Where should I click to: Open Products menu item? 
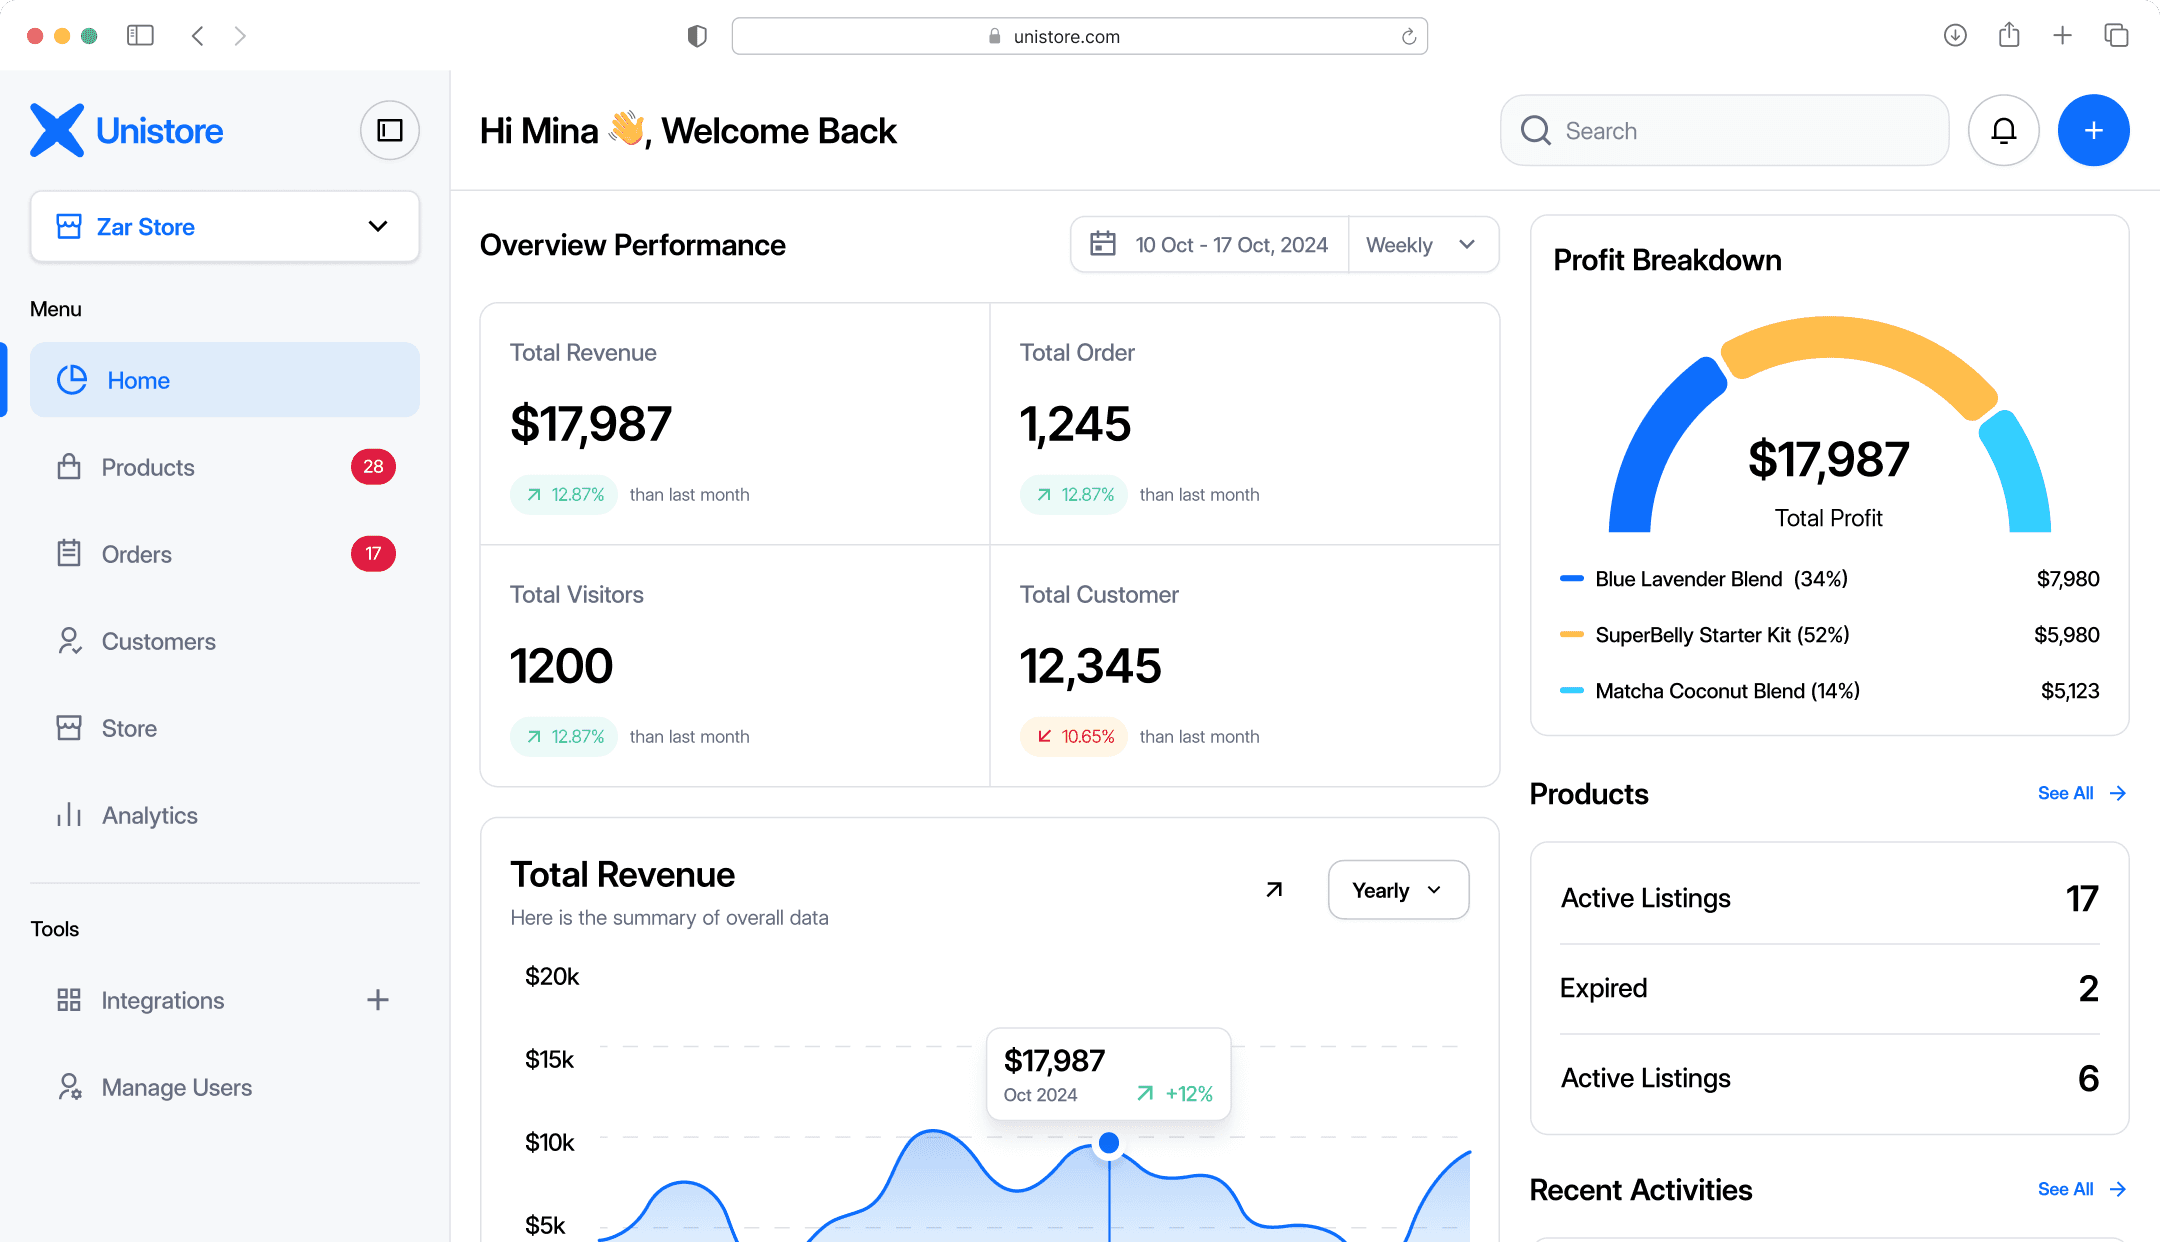pyautogui.click(x=225, y=467)
